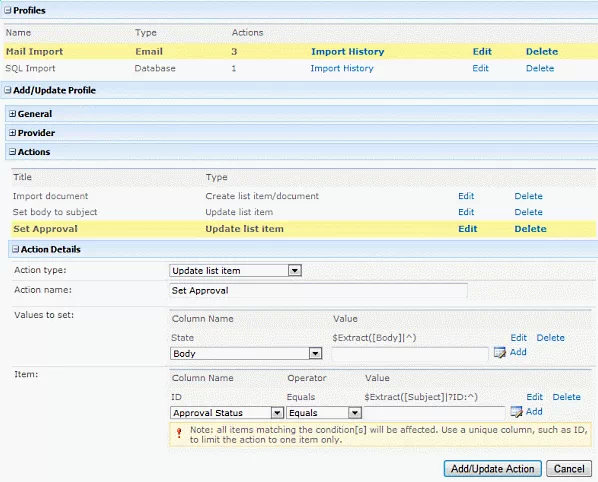The height and width of the screenshot is (482, 598).
Task: Click the add icon in the Item row
Action: click(516, 411)
